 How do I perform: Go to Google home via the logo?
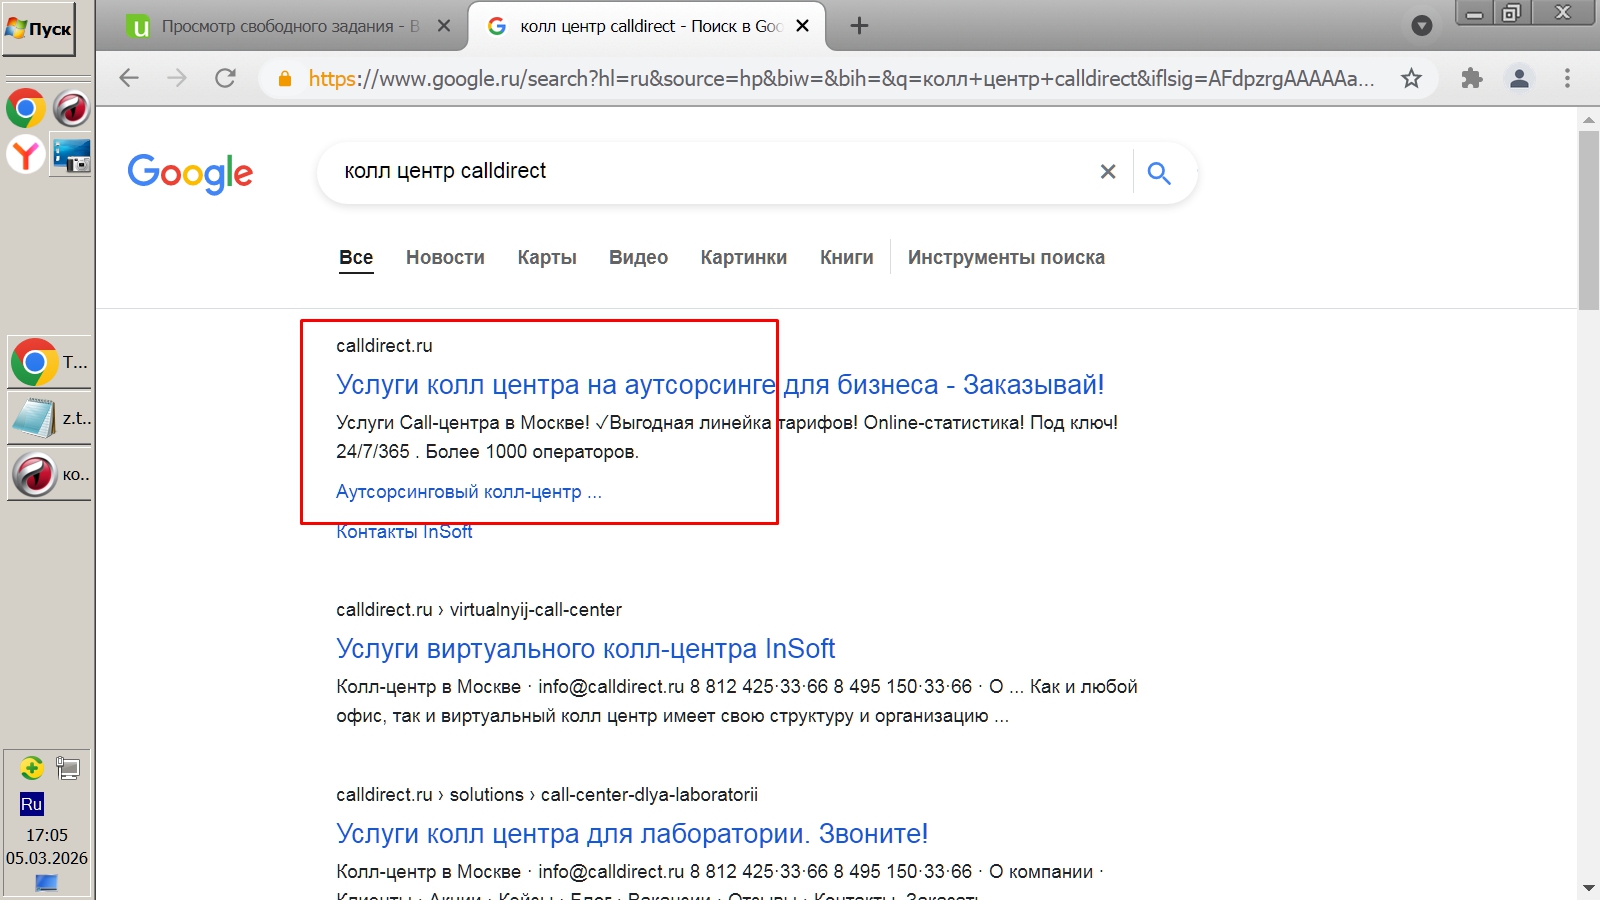pyautogui.click(x=190, y=173)
